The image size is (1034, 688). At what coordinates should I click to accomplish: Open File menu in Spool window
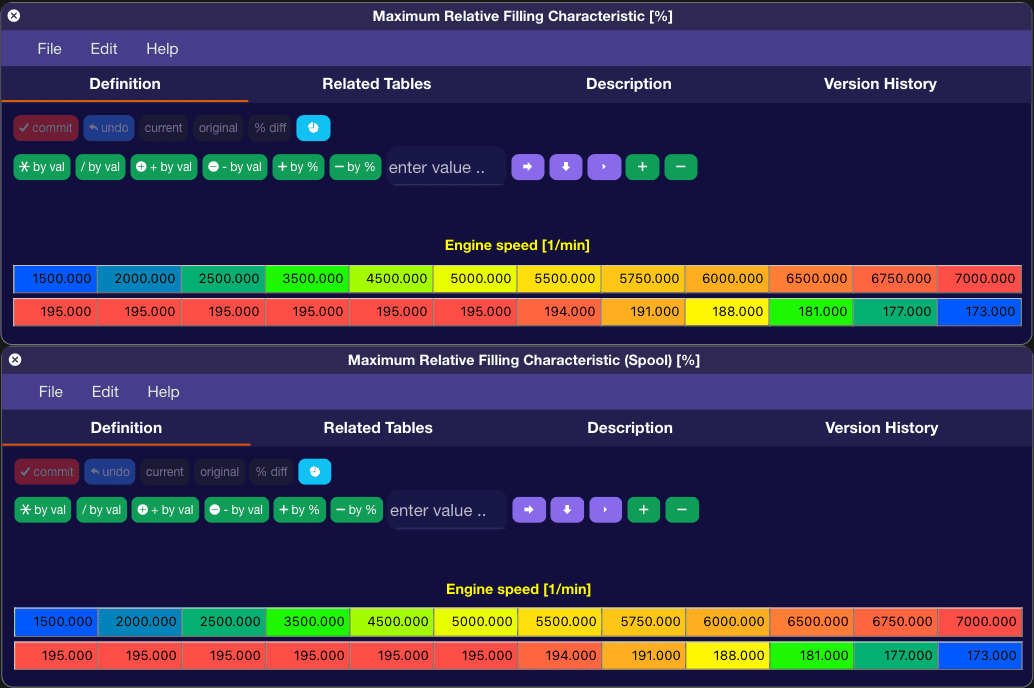point(51,392)
